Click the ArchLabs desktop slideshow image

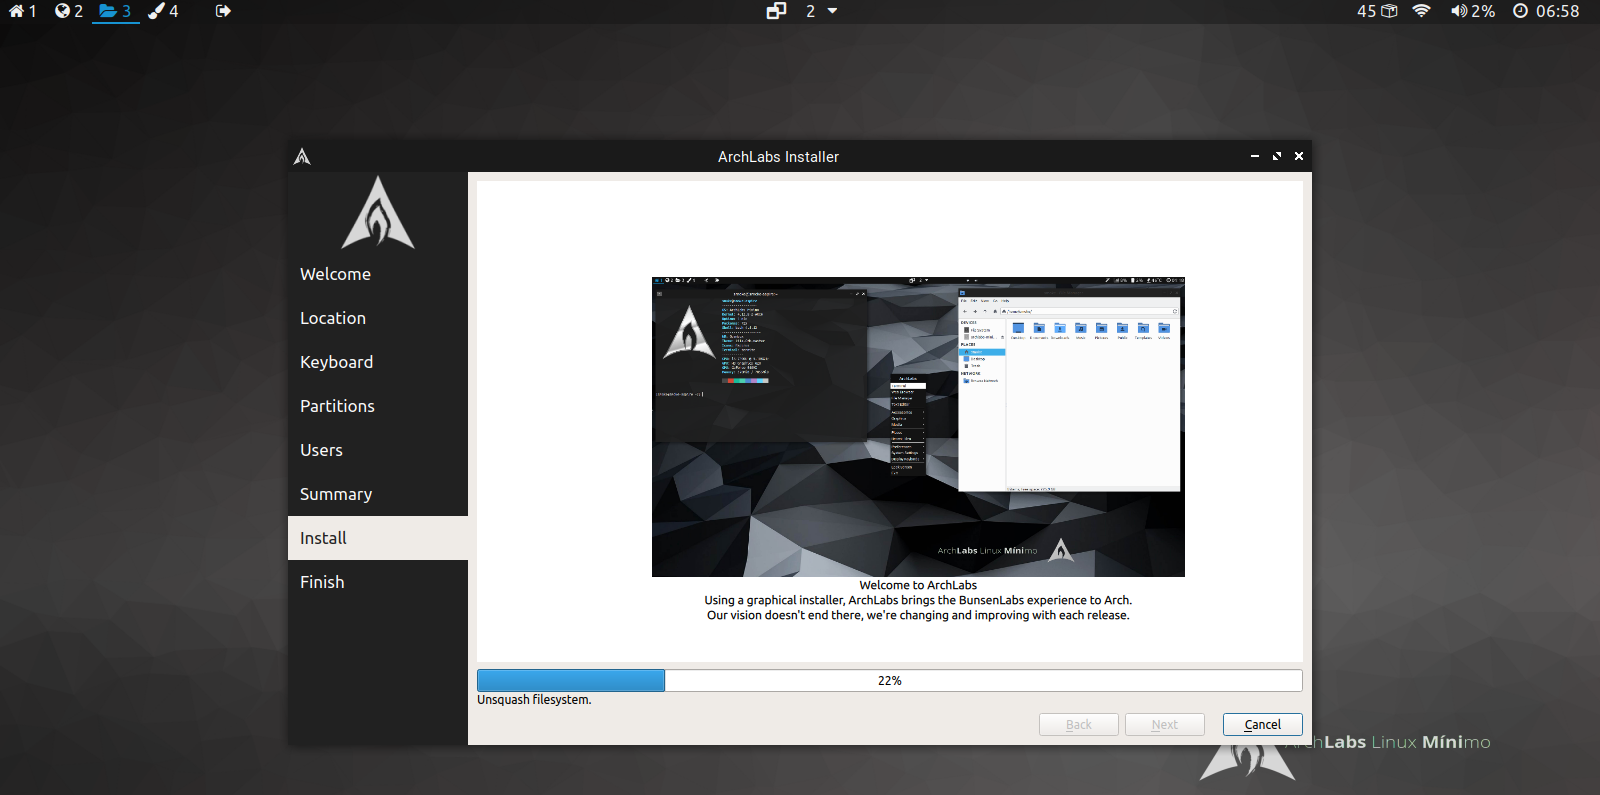[918, 427]
